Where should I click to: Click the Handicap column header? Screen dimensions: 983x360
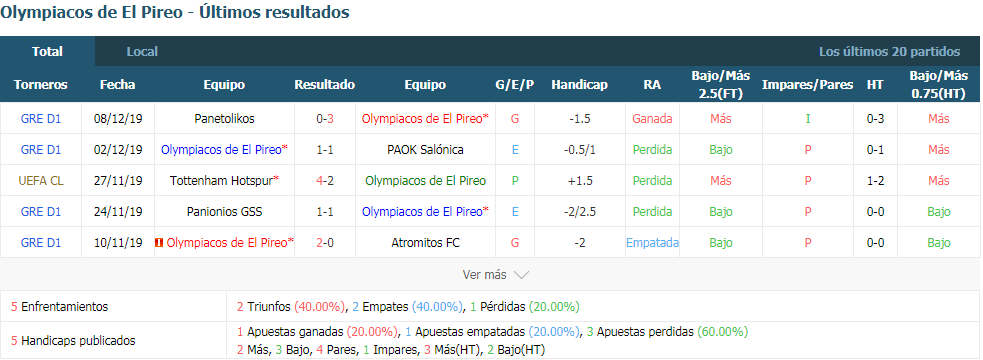579,85
